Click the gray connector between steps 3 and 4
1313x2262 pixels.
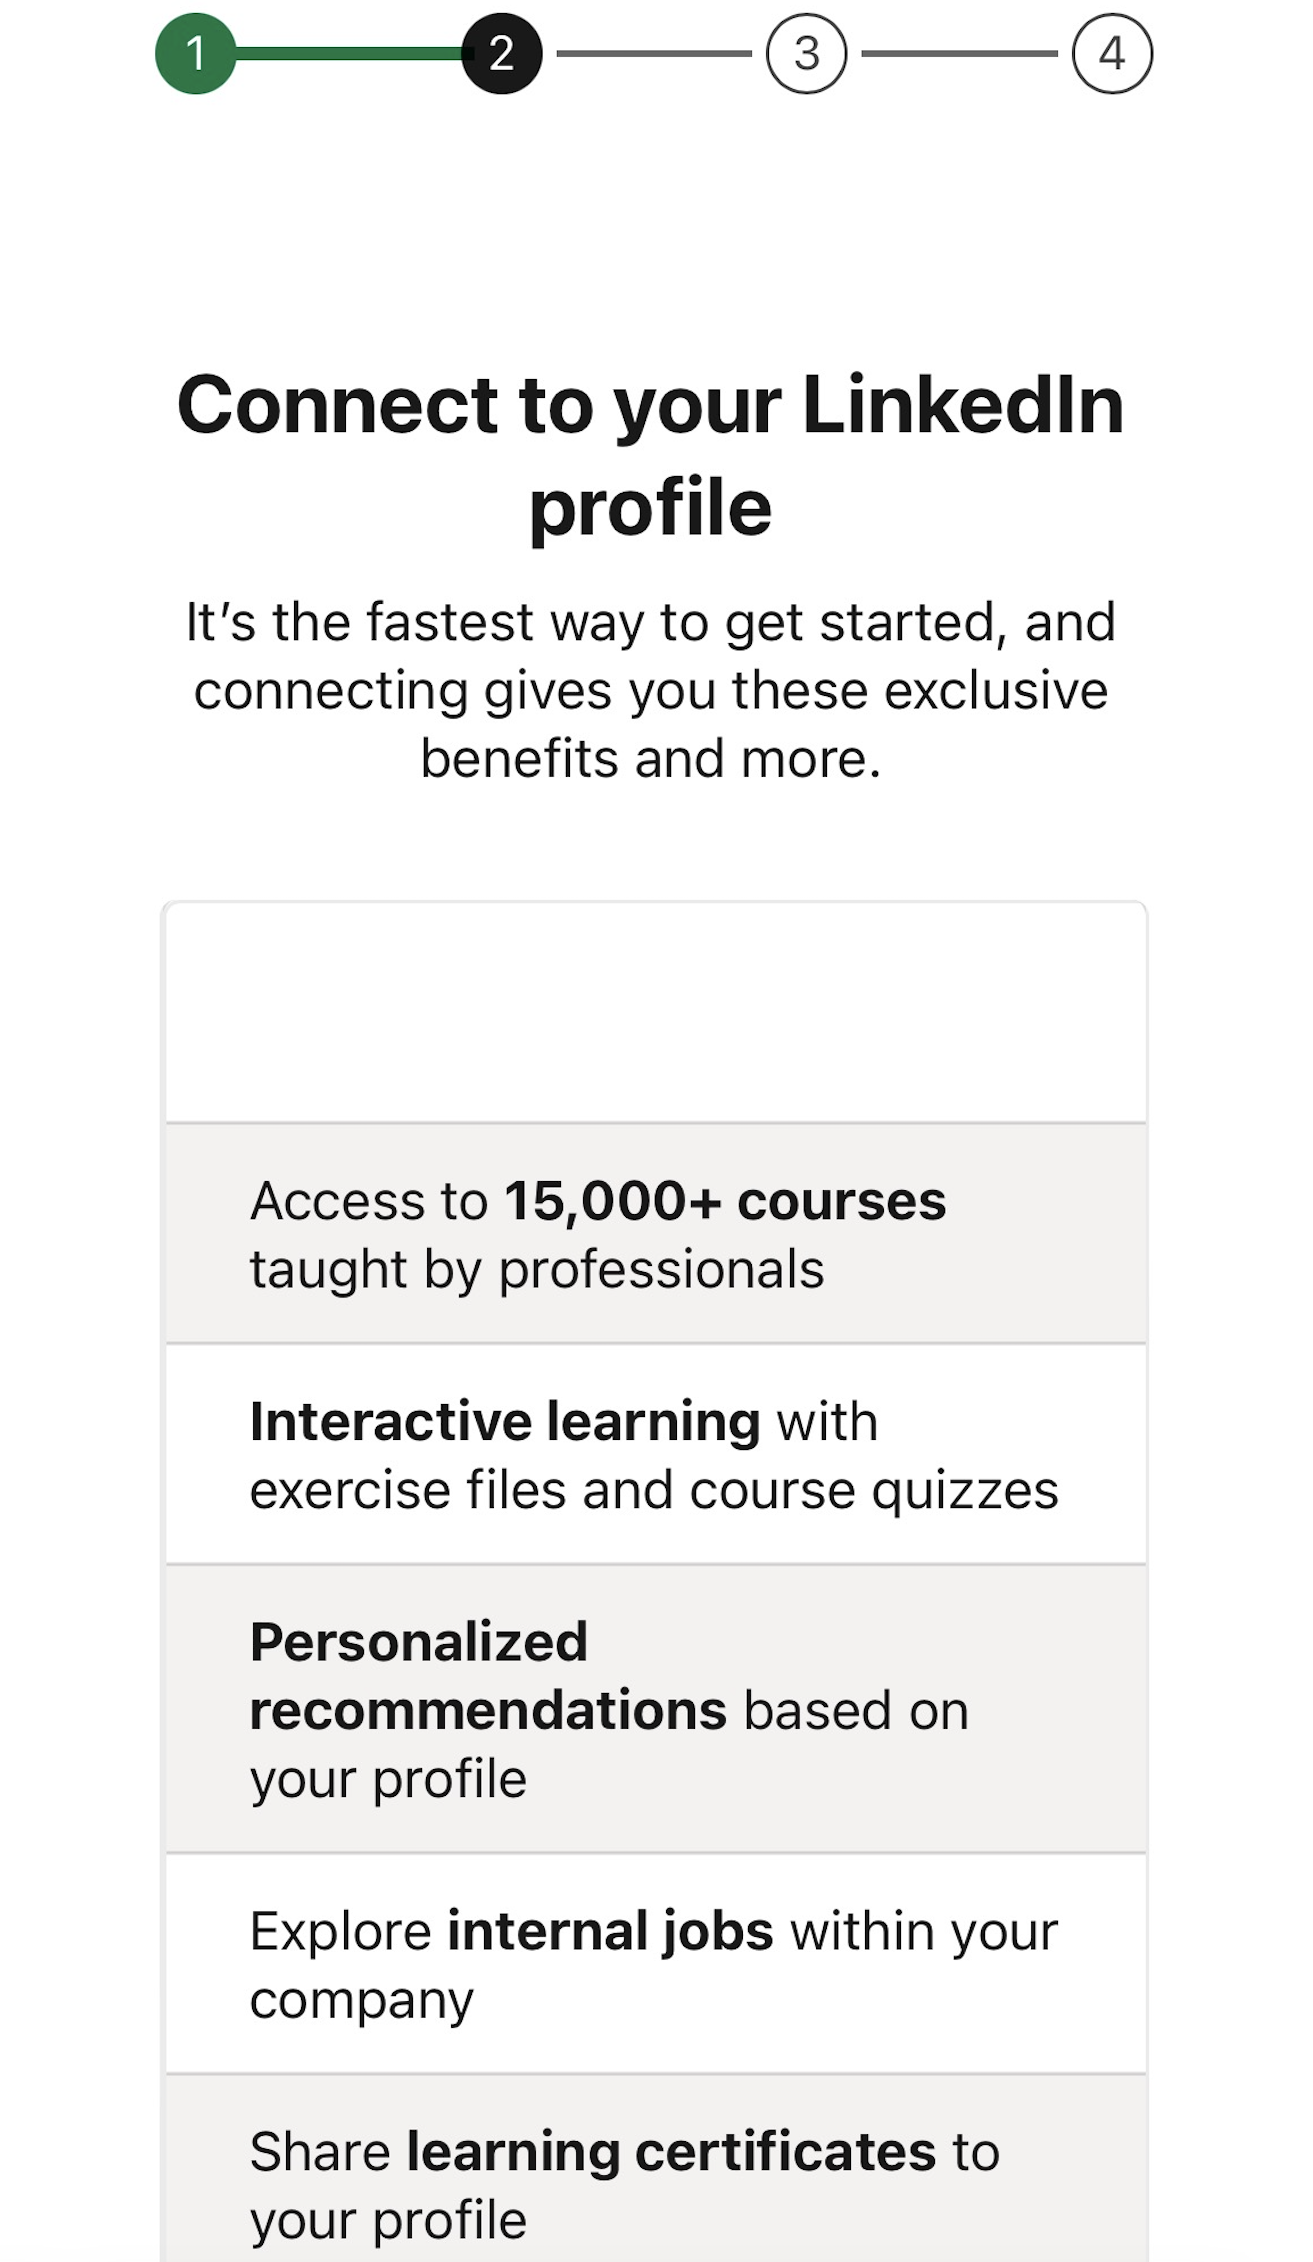pos(959,55)
